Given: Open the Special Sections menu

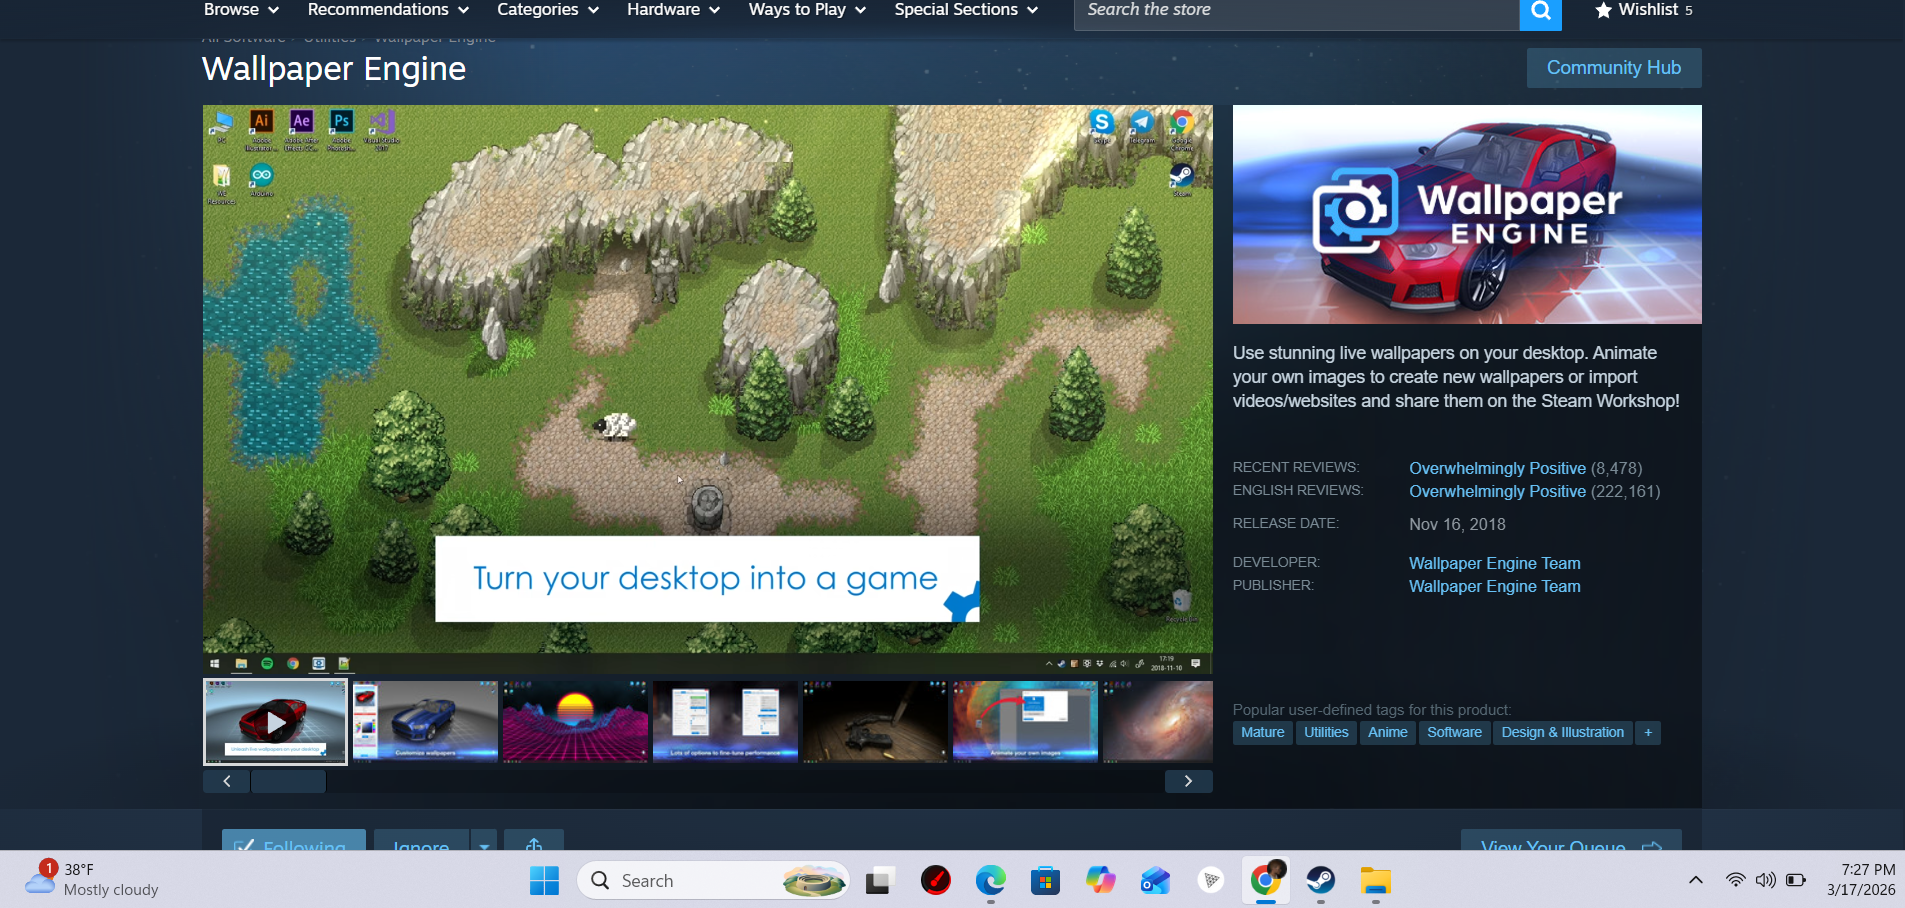Looking at the screenshot, I should (x=965, y=10).
